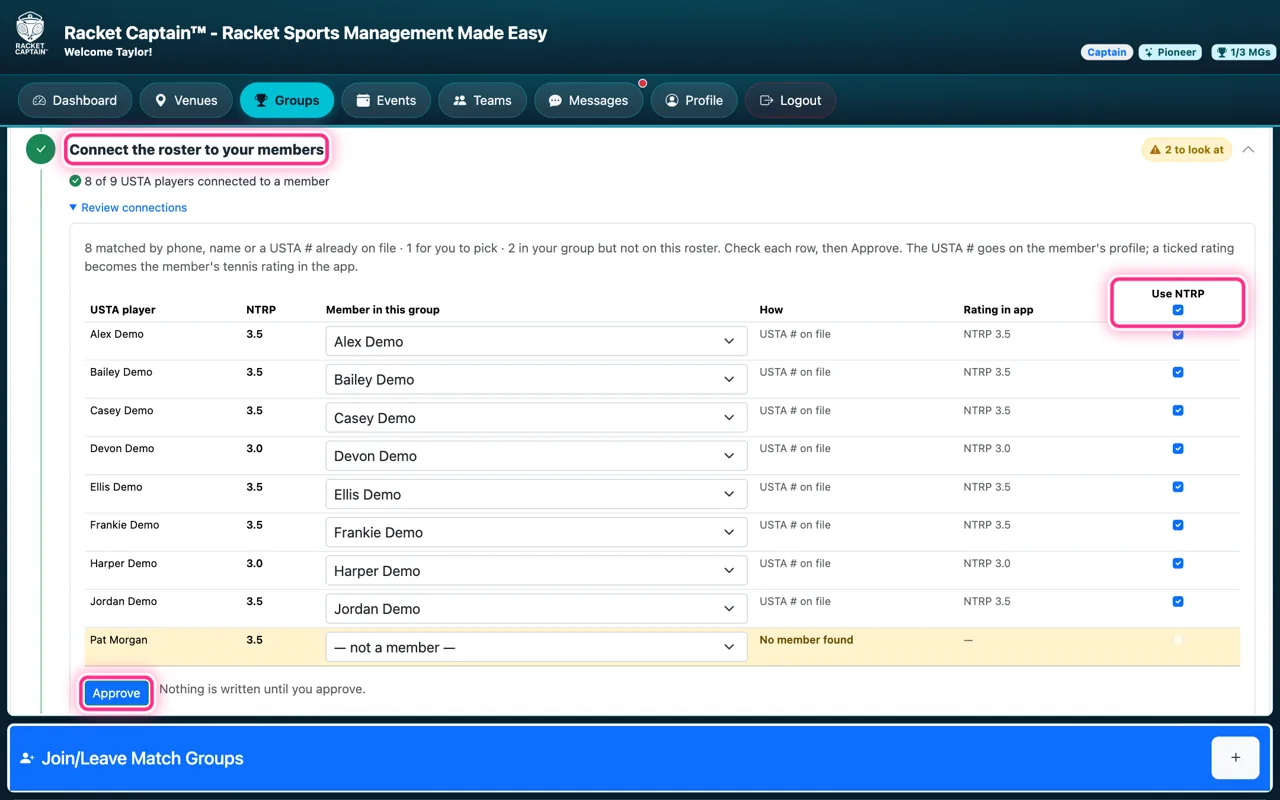This screenshot has width=1280, height=800.
Task: Uncheck Use NTRP for Alex Demo
Action: 1178,334
